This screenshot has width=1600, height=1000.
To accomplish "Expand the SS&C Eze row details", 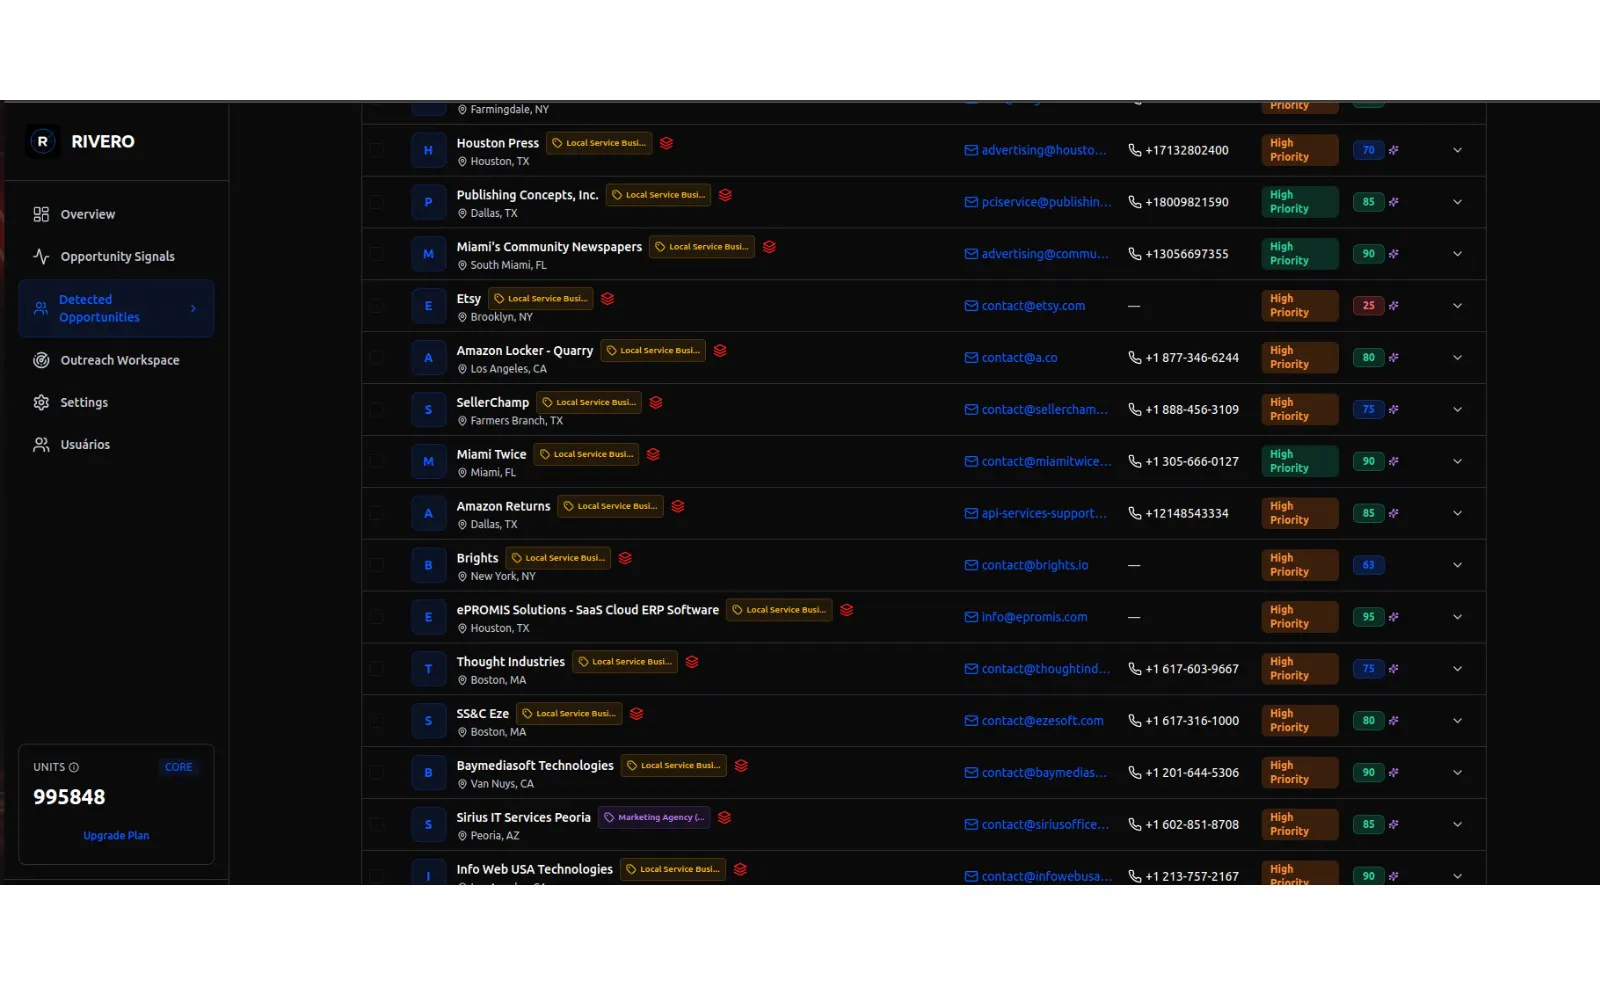I will pos(1457,721).
